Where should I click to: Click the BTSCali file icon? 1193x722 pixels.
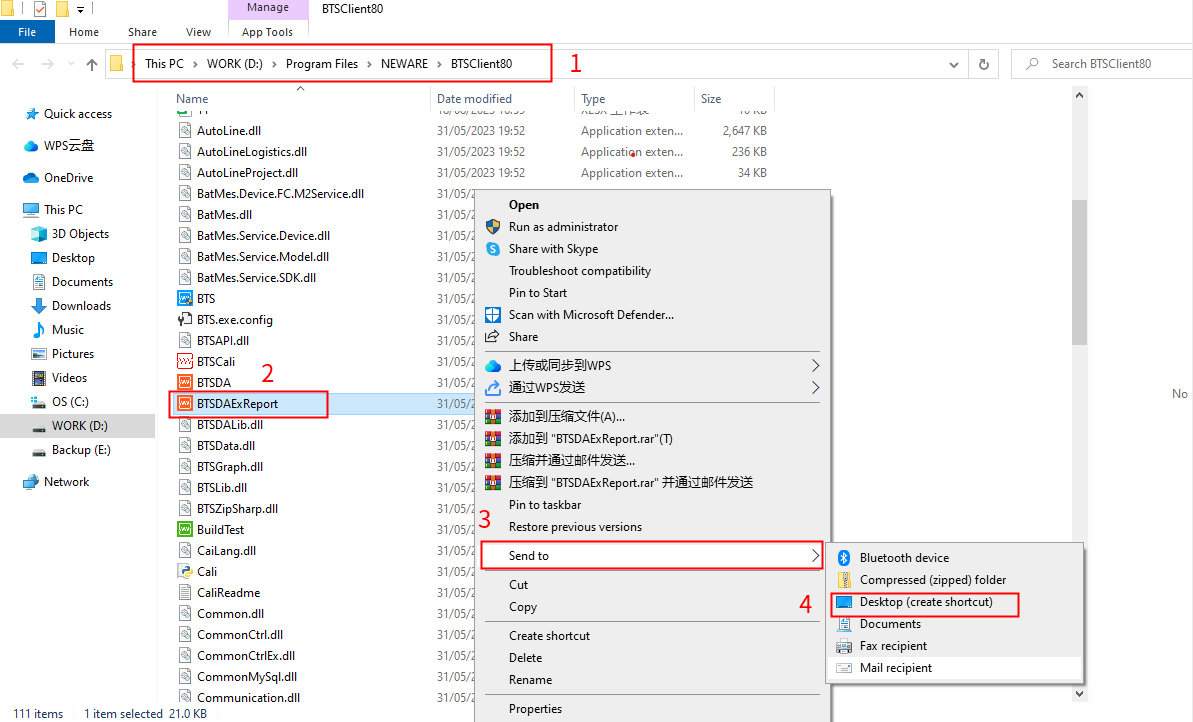184,361
